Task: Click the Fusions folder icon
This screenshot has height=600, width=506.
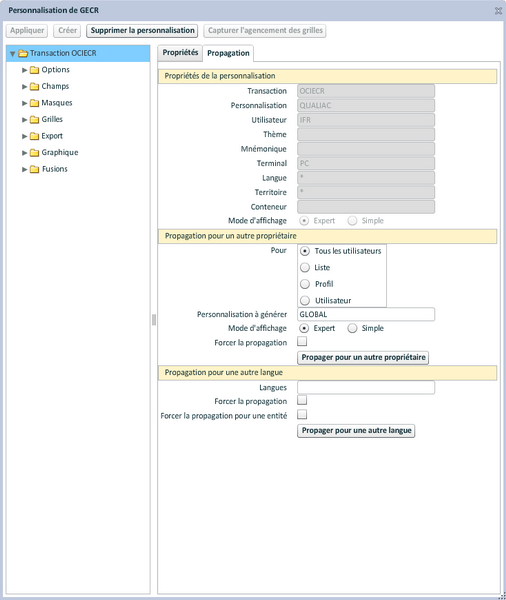Action: point(34,169)
